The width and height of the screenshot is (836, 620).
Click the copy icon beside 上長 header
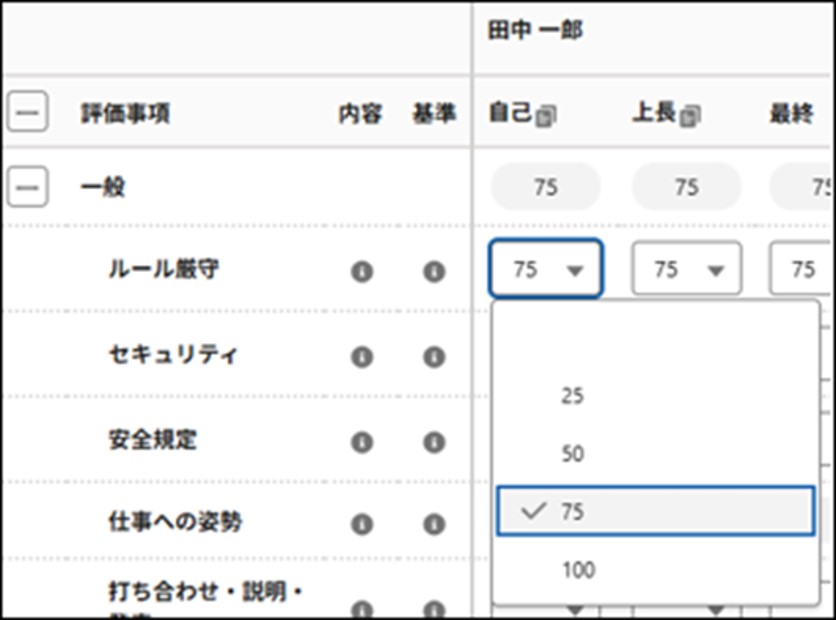690,115
